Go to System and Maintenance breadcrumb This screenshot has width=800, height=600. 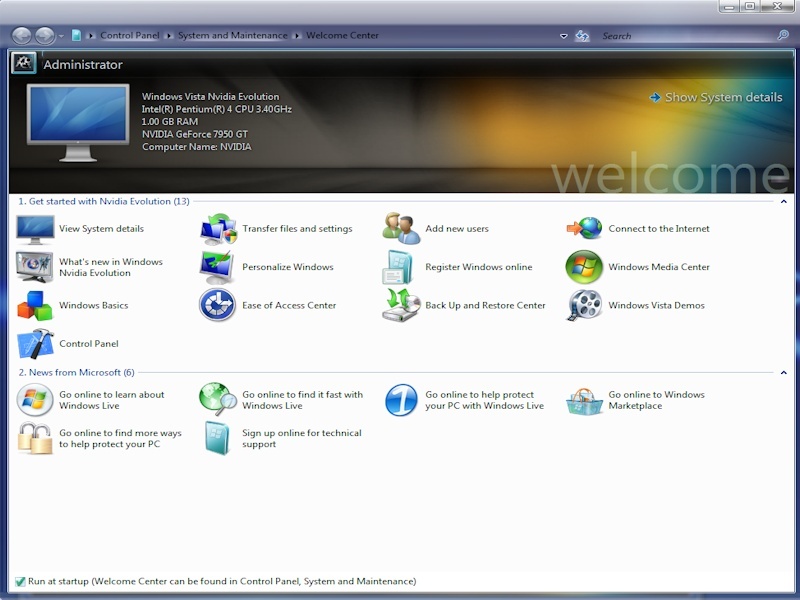(233, 35)
